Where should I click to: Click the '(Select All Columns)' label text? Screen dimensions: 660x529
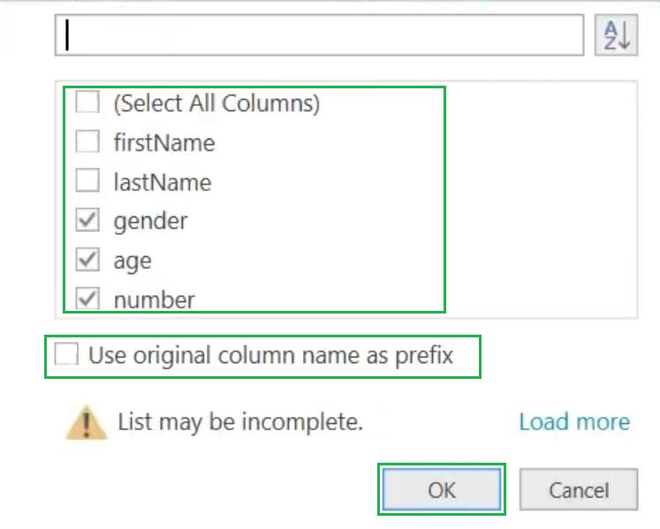[216, 102]
